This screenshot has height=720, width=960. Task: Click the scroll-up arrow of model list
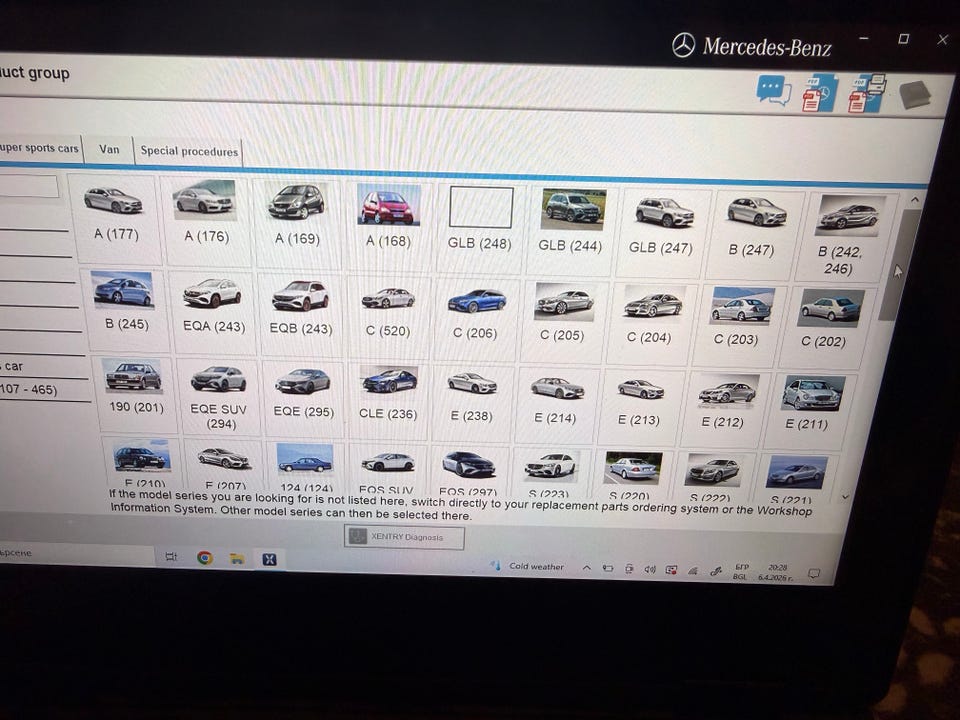tap(915, 200)
